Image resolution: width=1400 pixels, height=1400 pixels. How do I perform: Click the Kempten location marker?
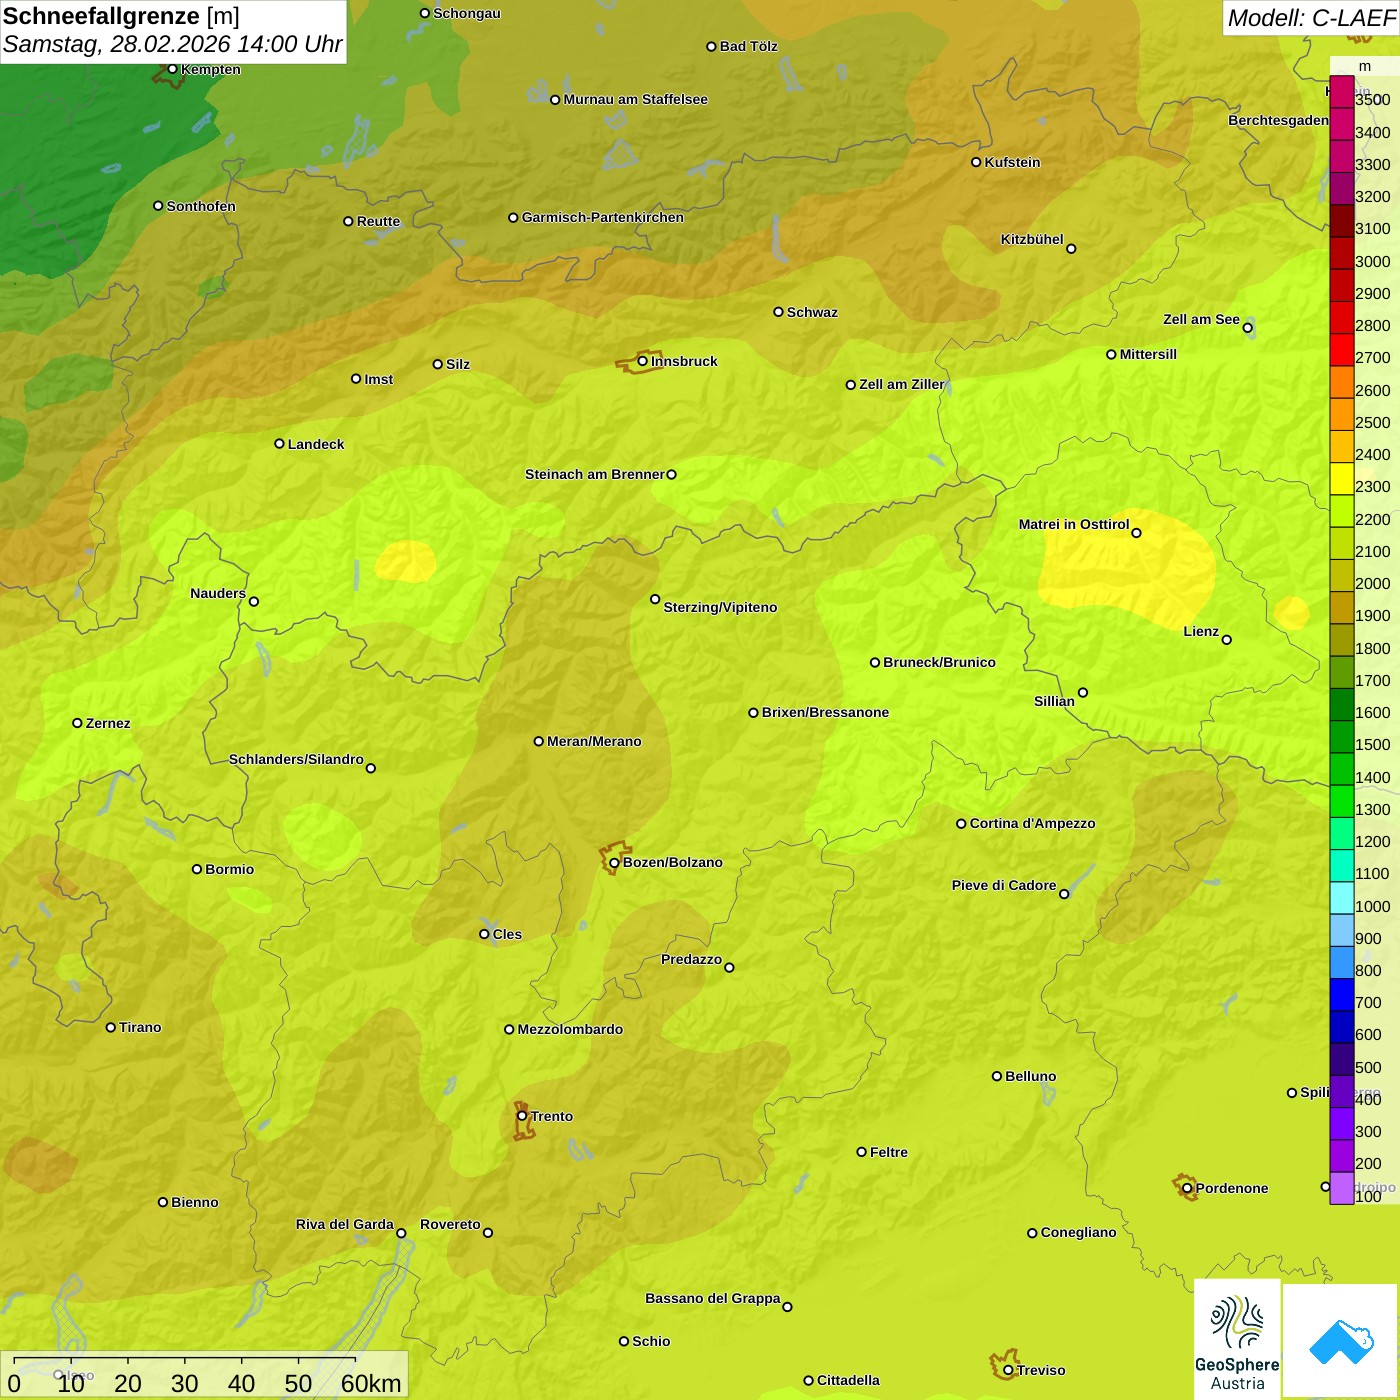[172, 69]
